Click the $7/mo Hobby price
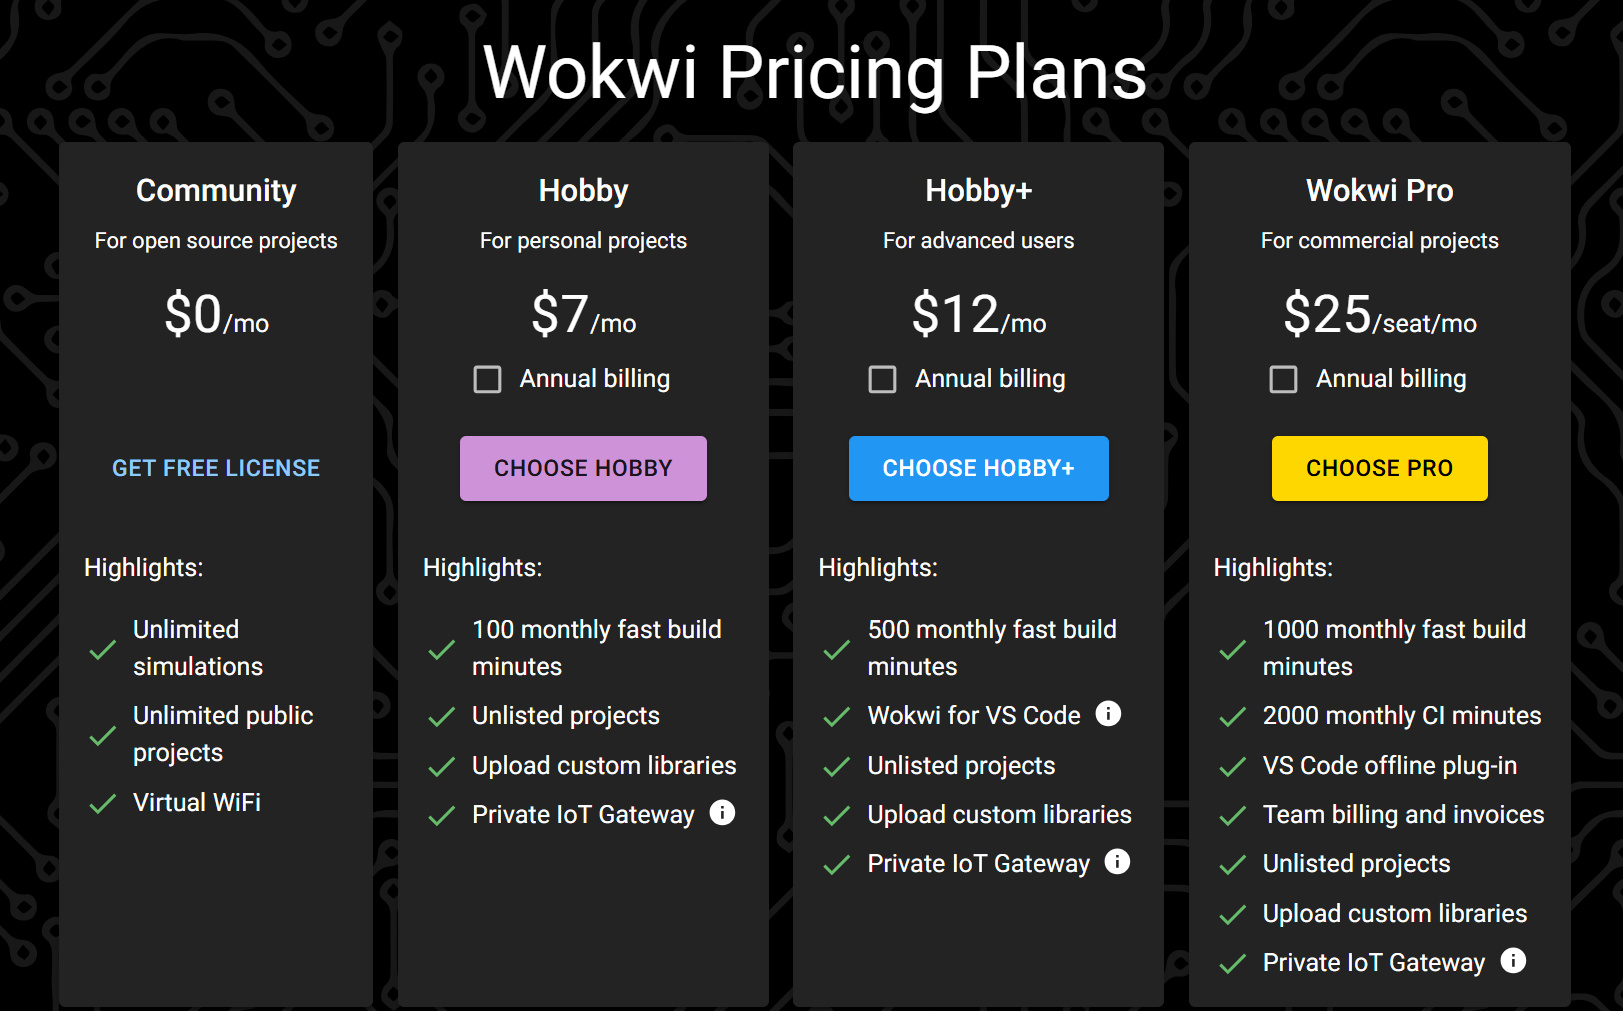This screenshot has width=1623, height=1011. (x=583, y=315)
